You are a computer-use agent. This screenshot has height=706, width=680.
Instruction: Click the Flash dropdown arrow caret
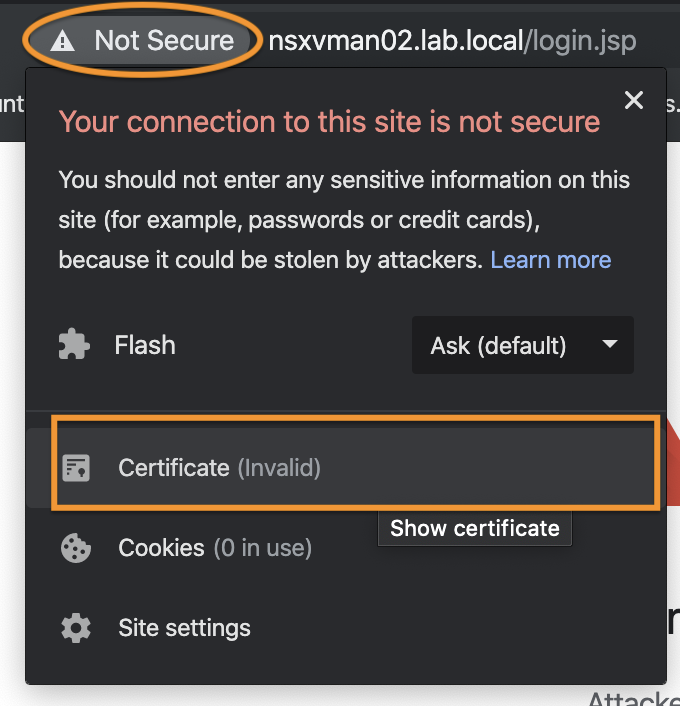(x=610, y=344)
